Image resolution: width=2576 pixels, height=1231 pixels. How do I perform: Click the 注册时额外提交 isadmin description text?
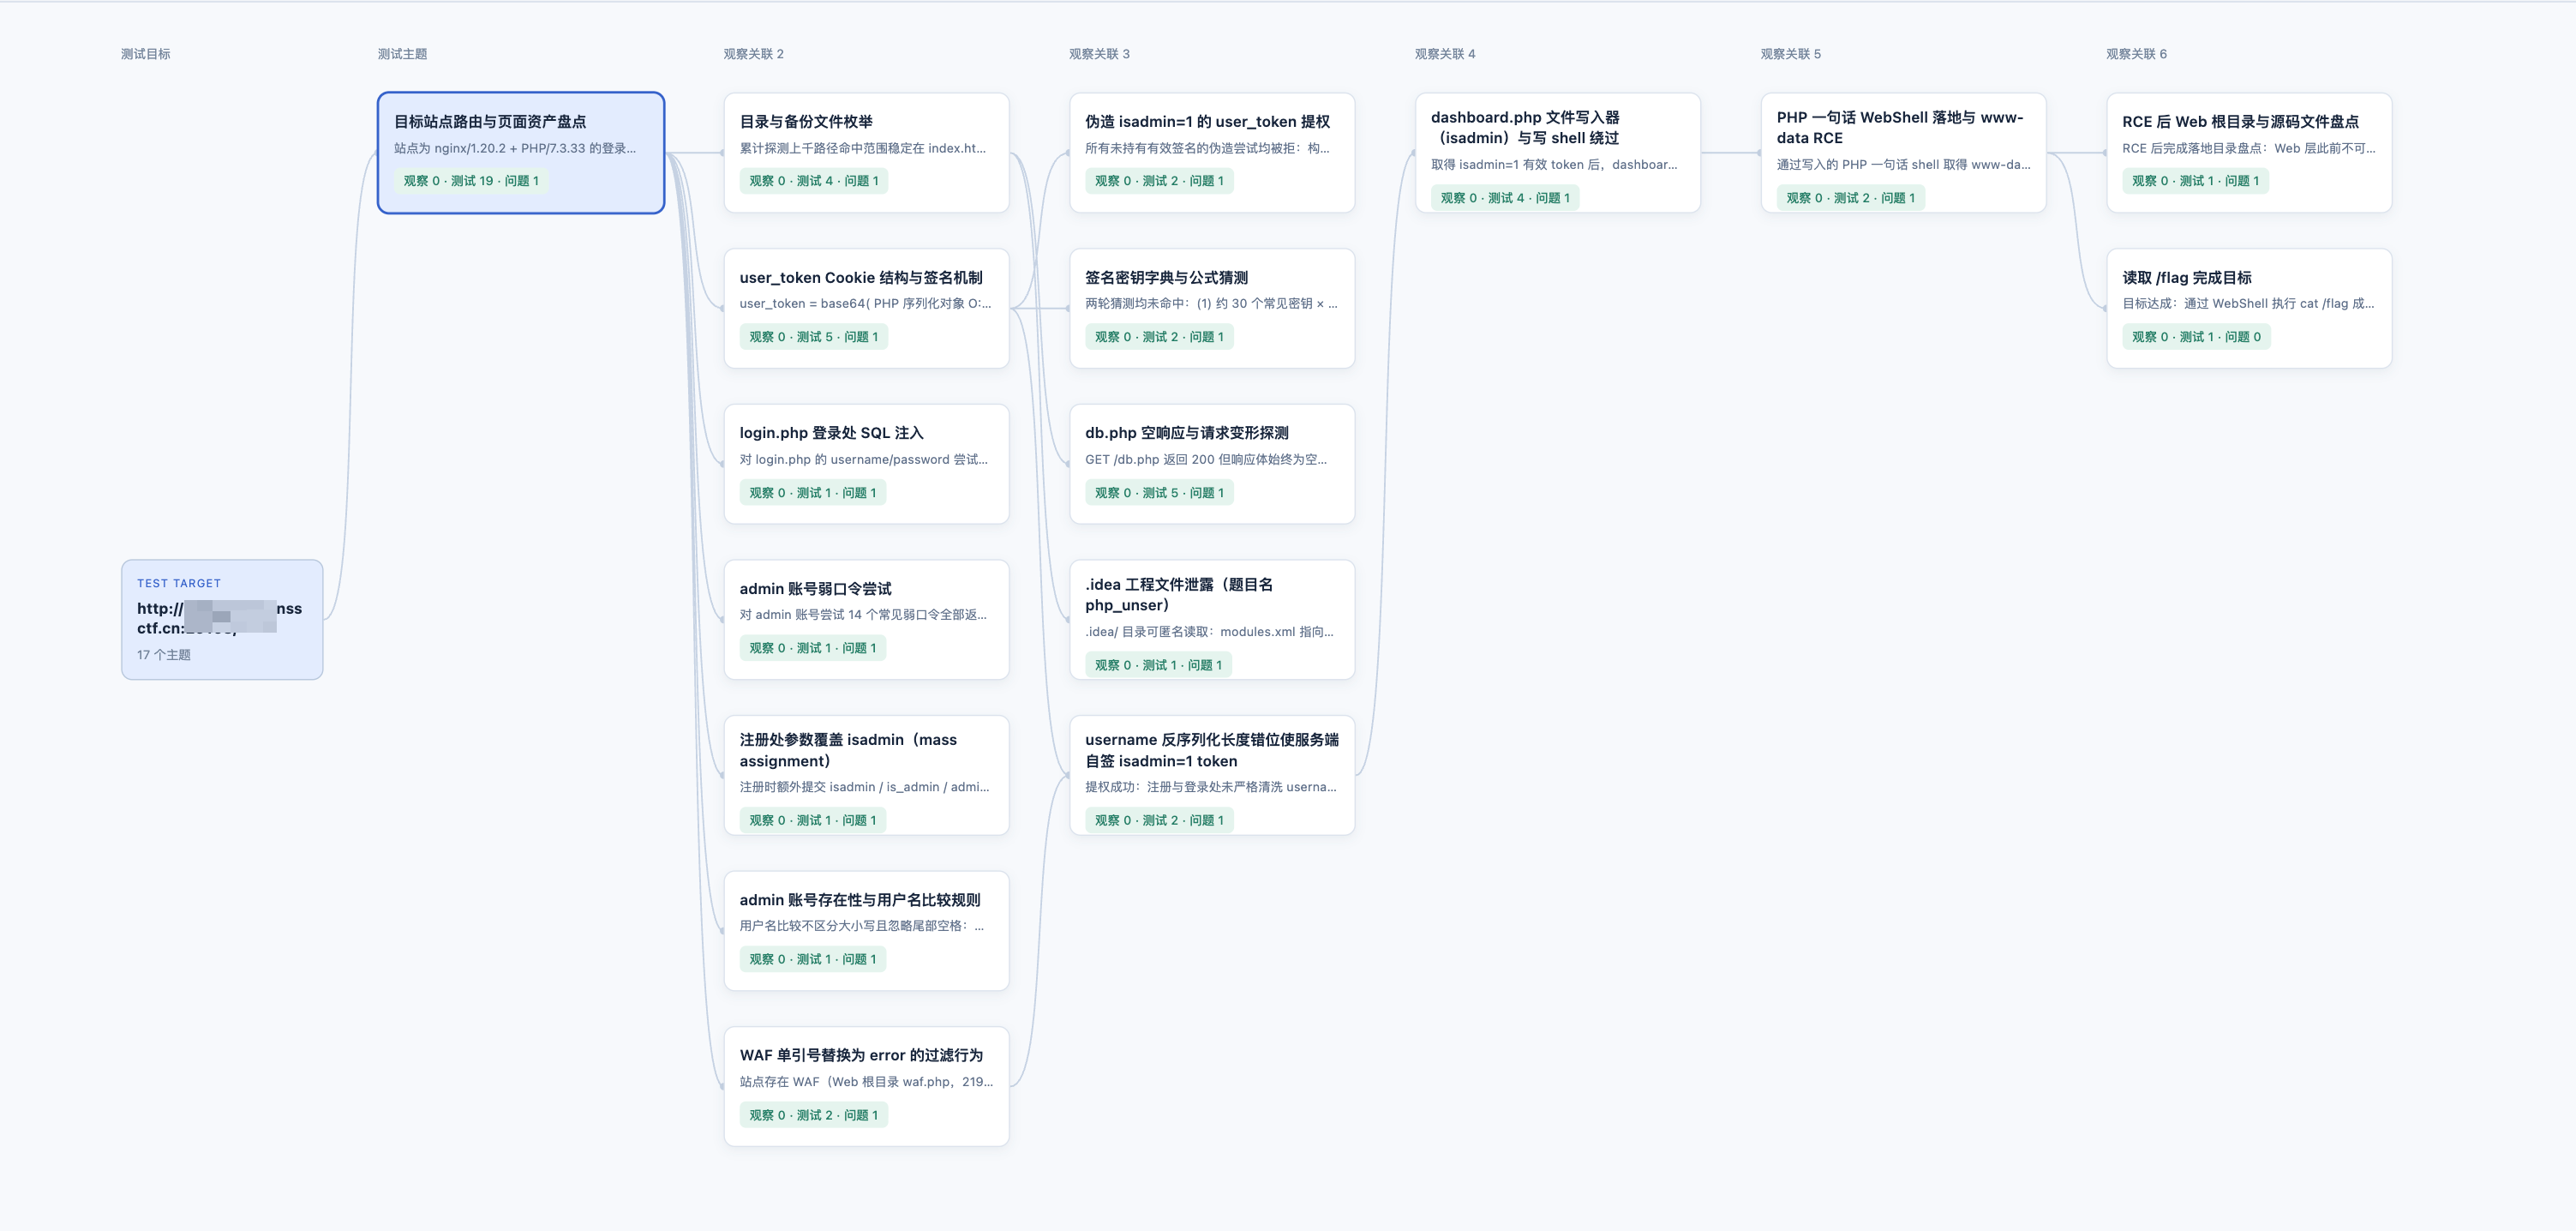pos(865,787)
